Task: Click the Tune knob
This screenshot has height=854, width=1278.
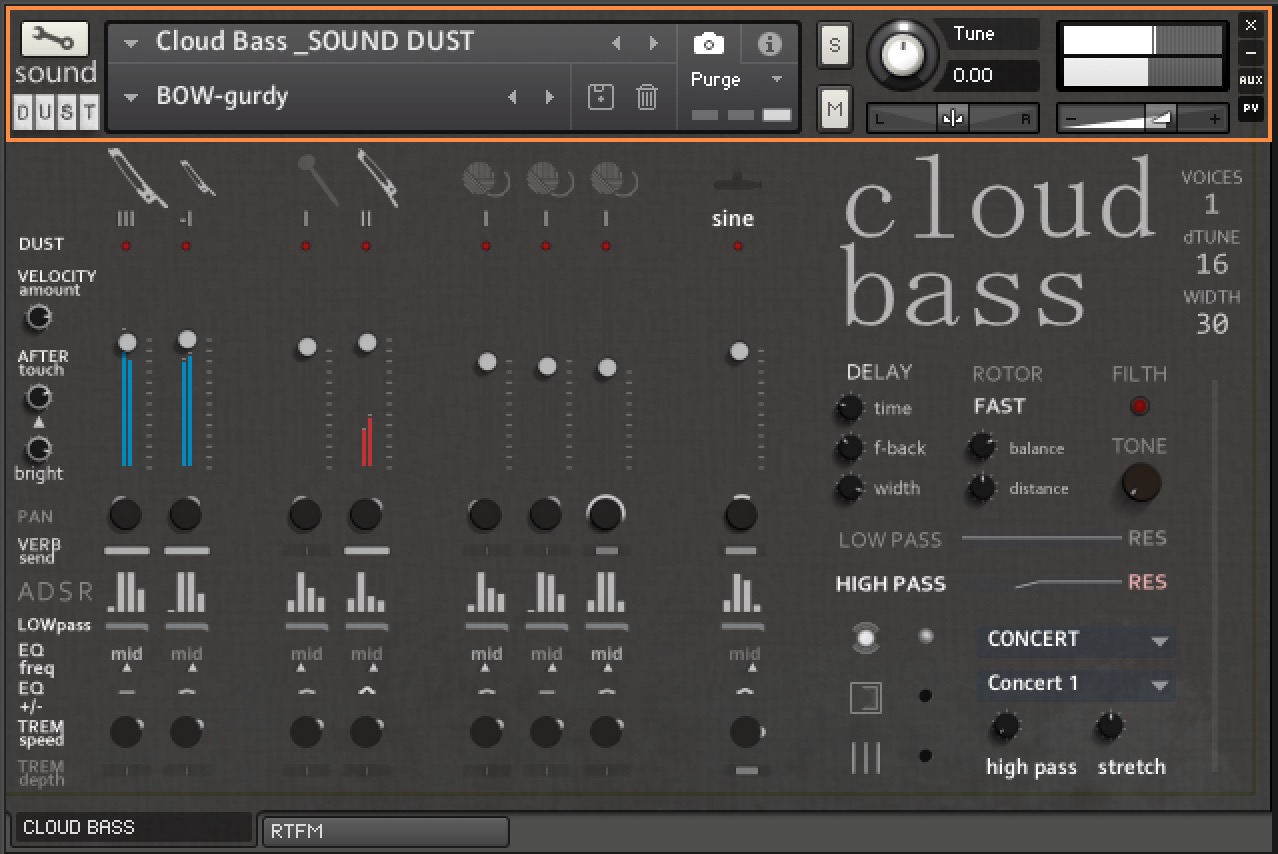Action: coord(902,55)
